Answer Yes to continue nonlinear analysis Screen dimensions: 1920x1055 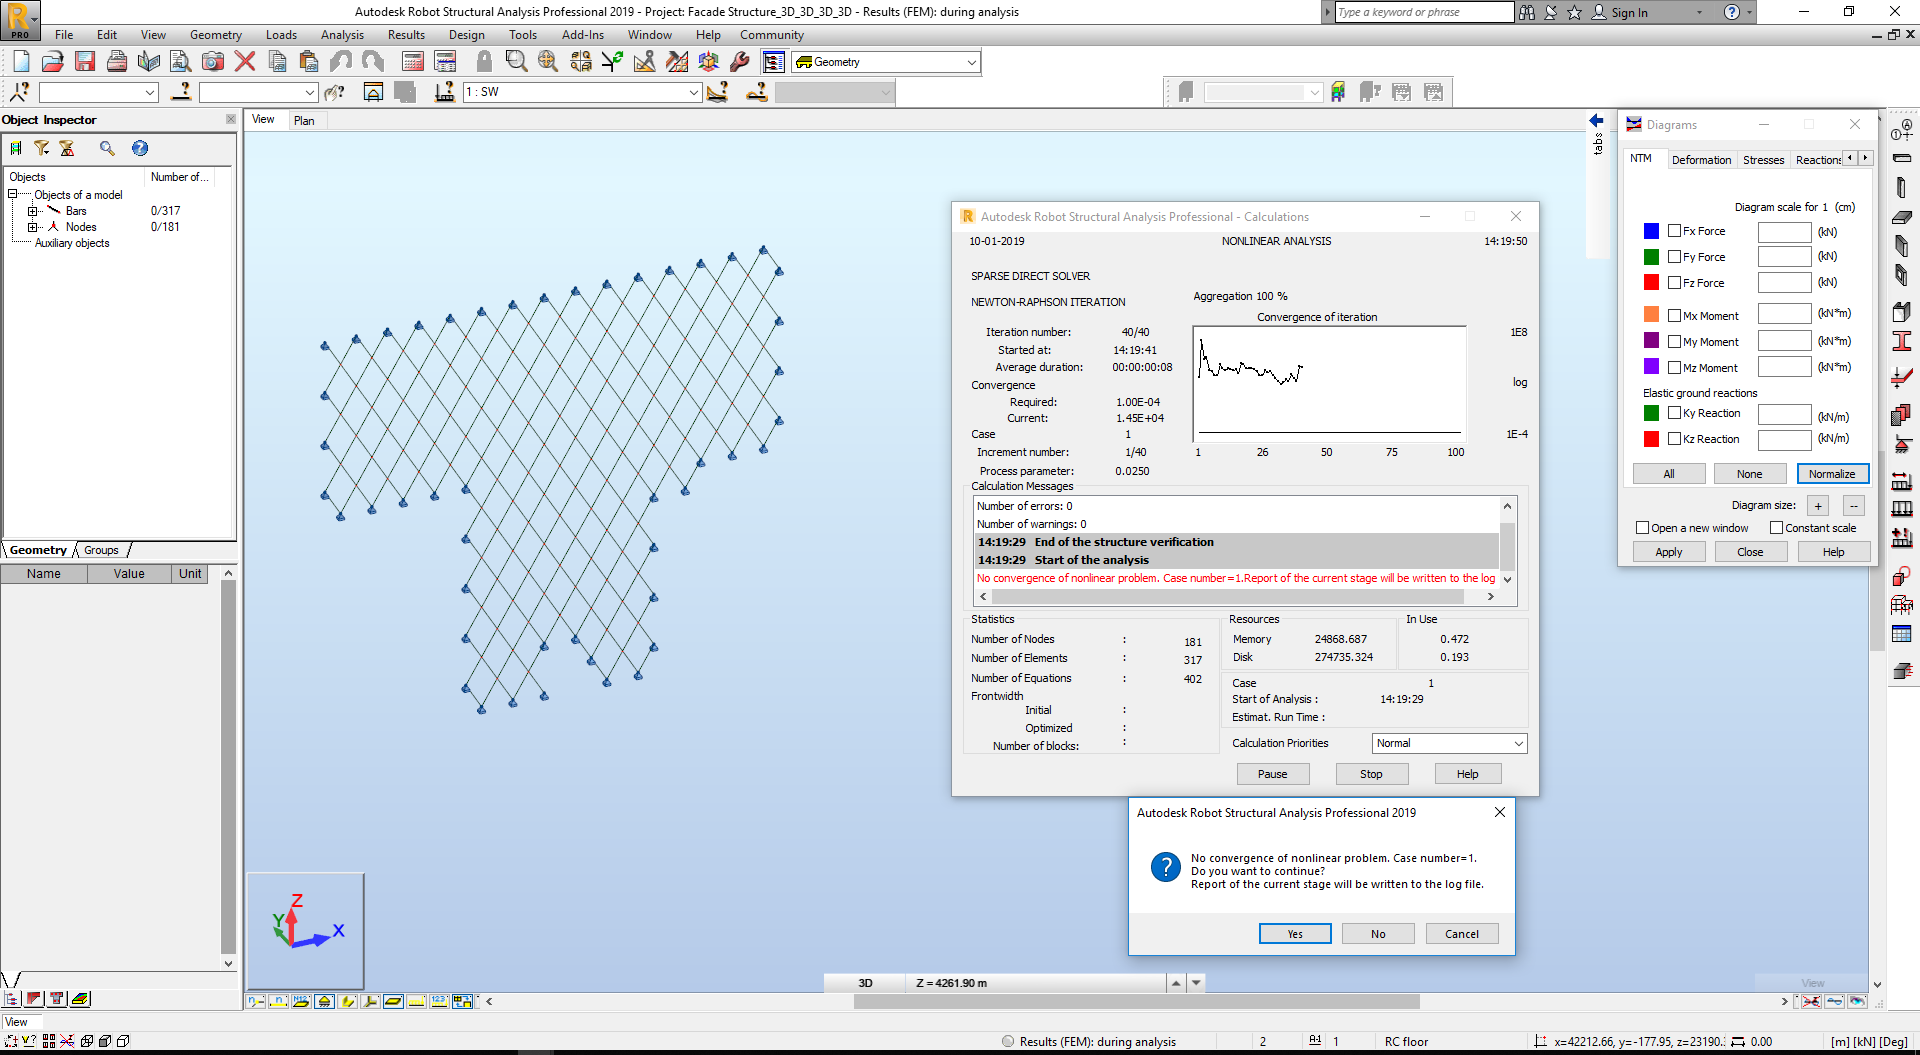[1295, 933]
